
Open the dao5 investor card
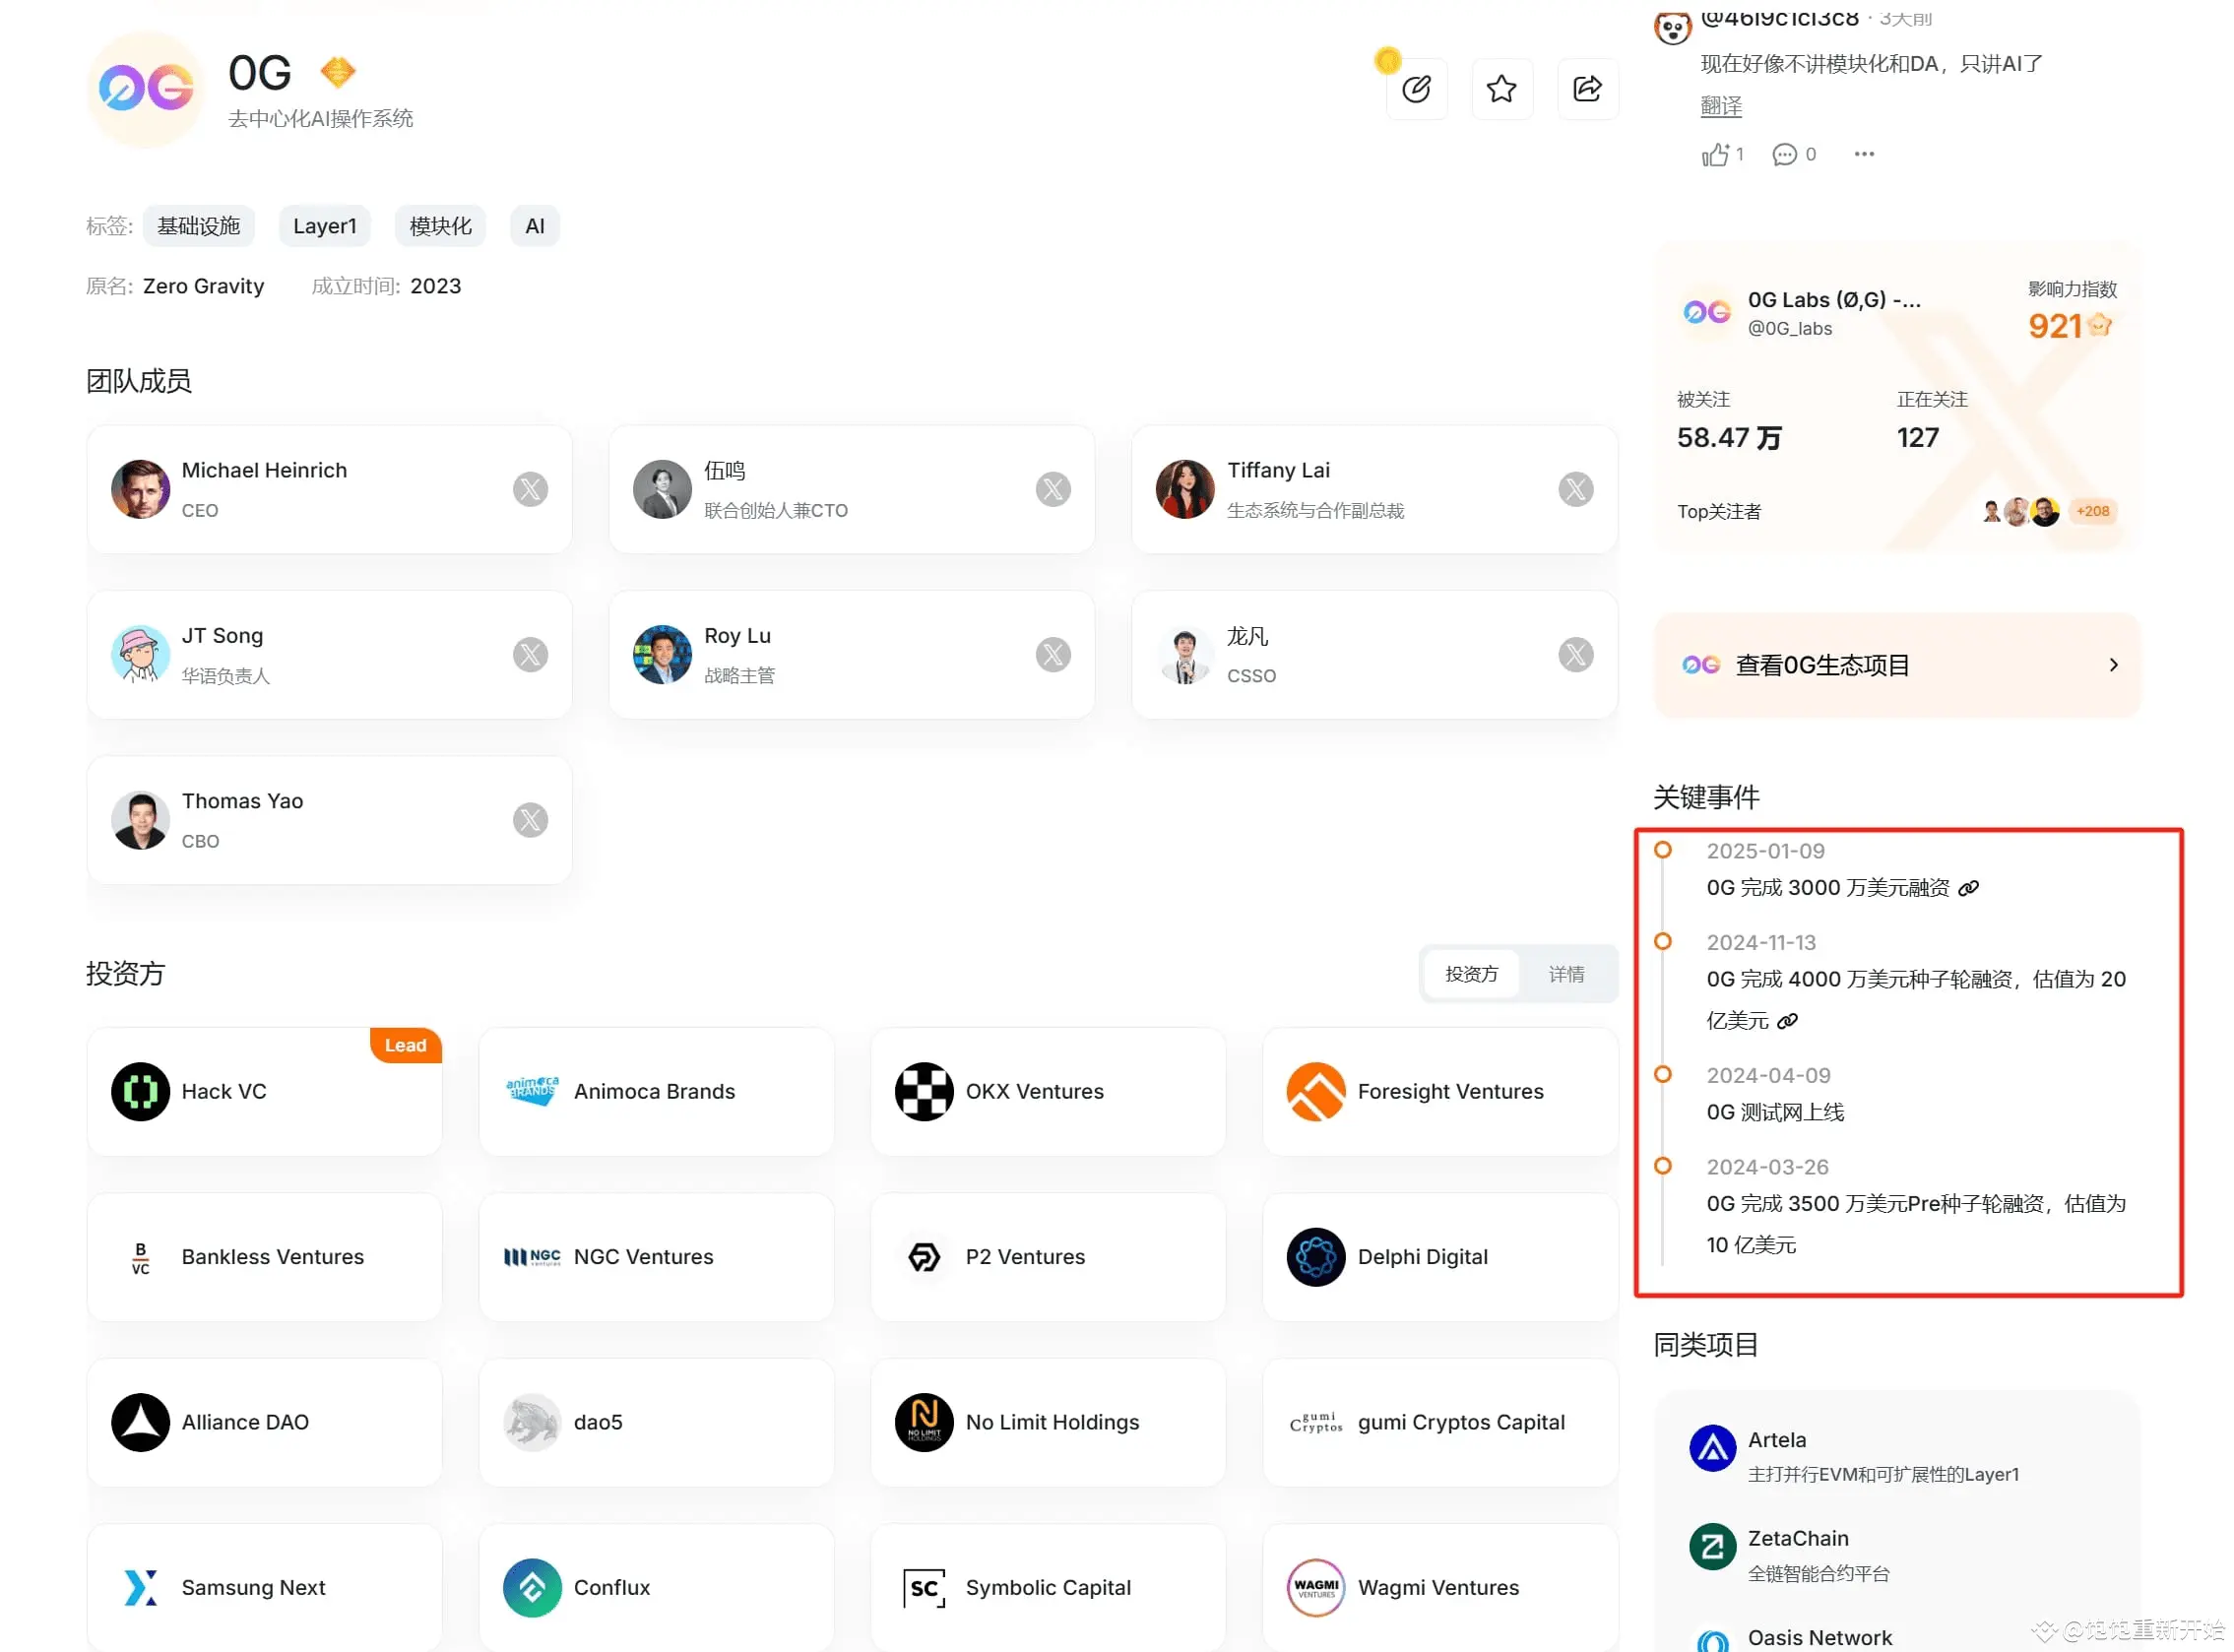coord(656,1422)
